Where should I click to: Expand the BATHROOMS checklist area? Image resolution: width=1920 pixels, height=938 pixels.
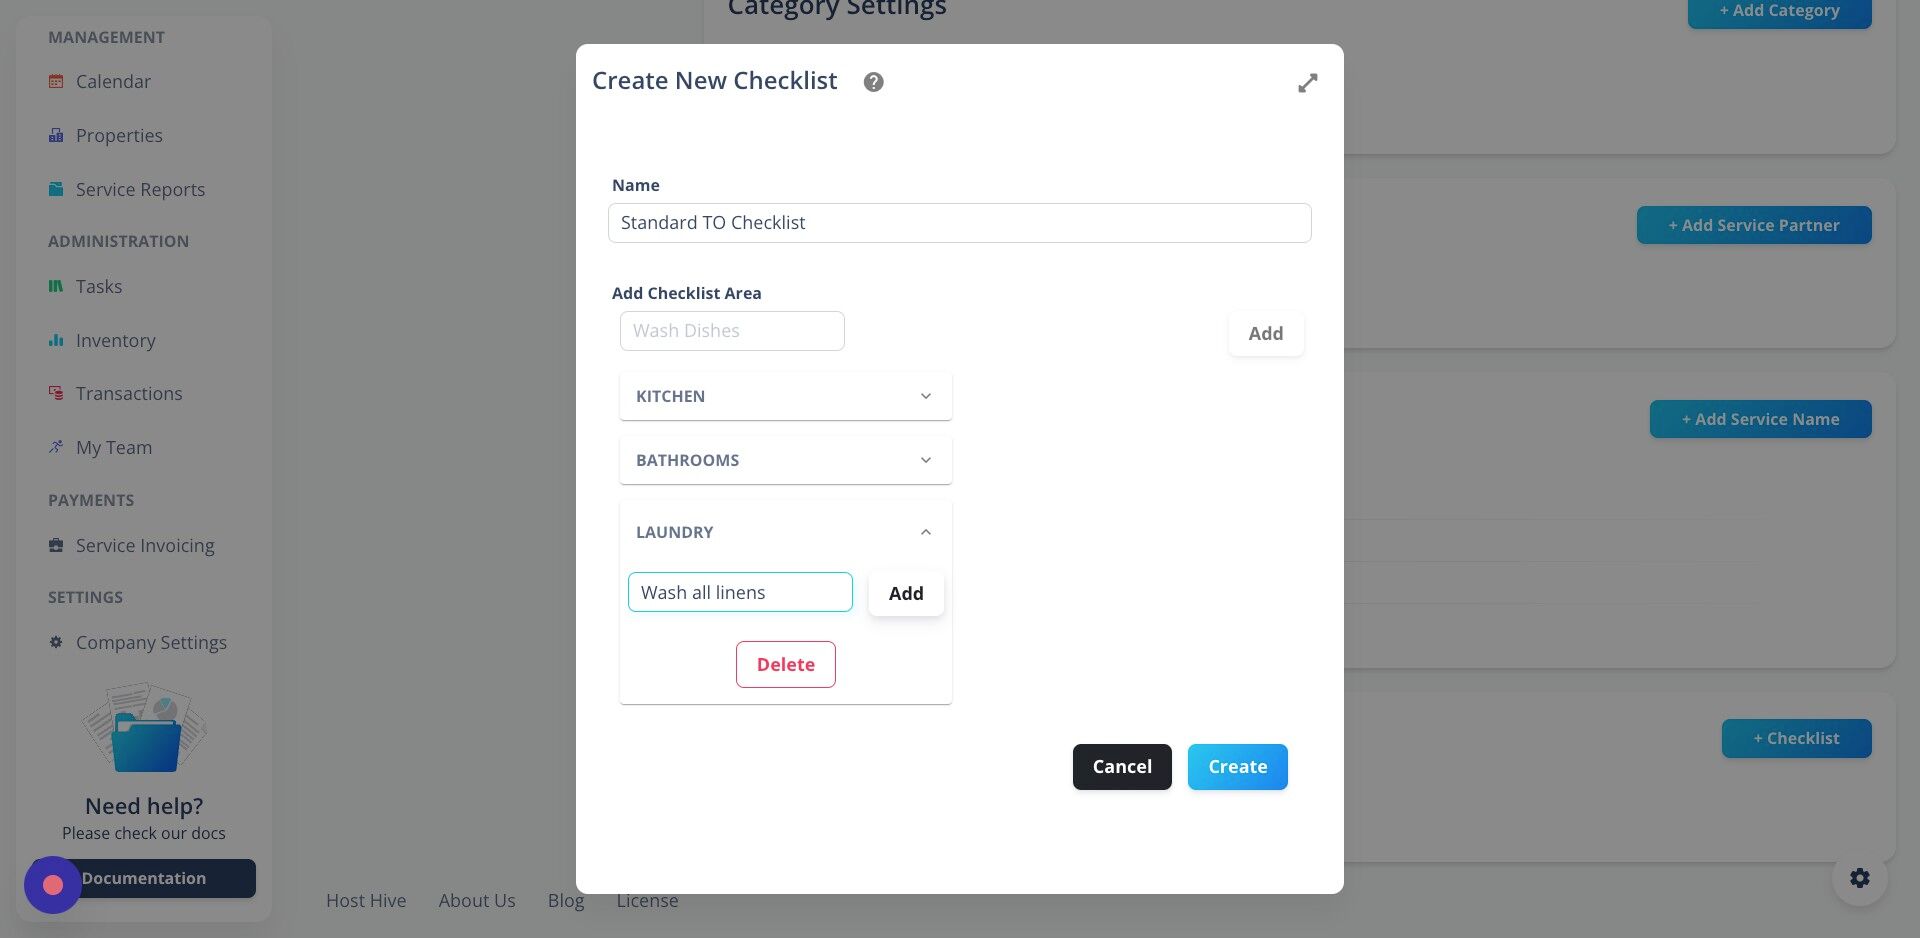click(x=785, y=460)
